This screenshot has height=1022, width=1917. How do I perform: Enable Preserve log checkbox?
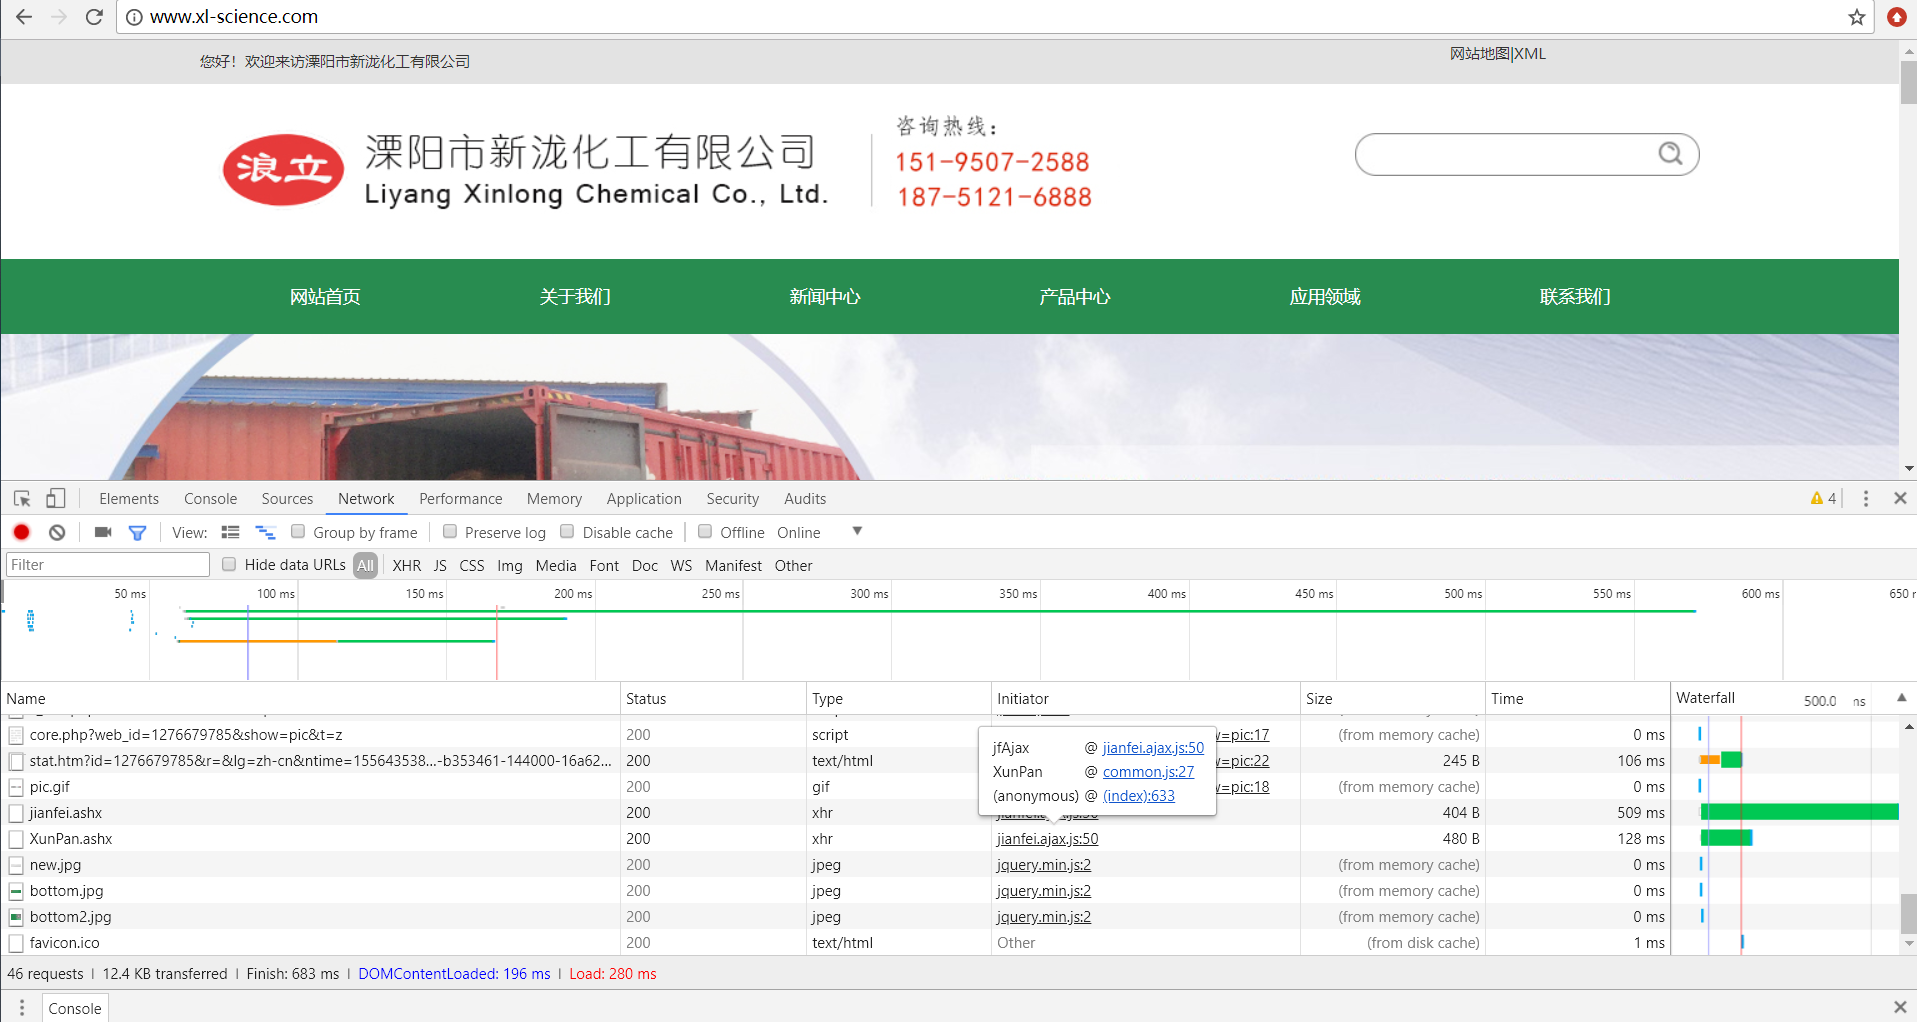click(x=450, y=532)
